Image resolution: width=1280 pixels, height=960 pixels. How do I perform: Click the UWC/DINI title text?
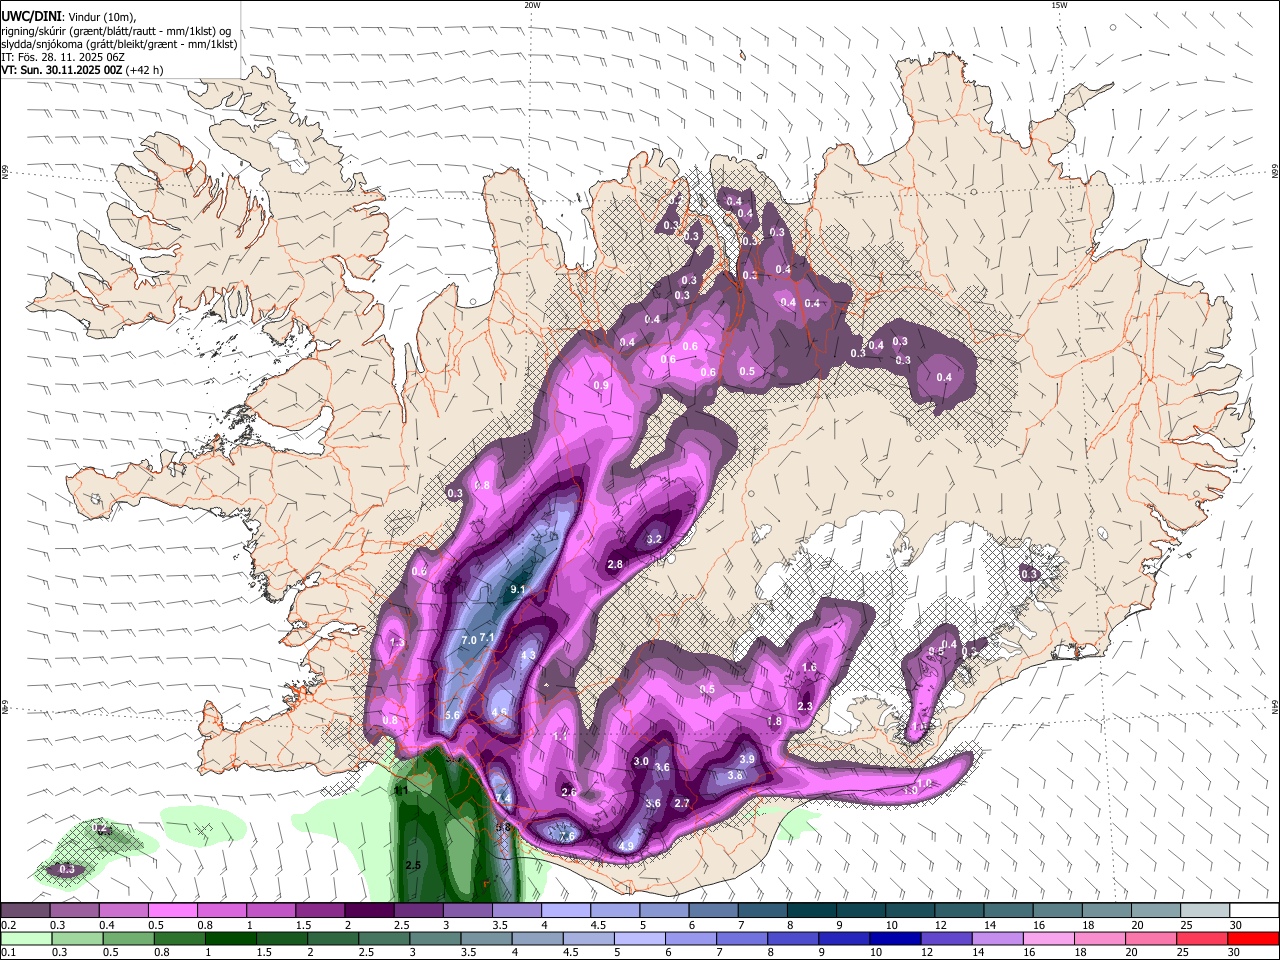33,16
